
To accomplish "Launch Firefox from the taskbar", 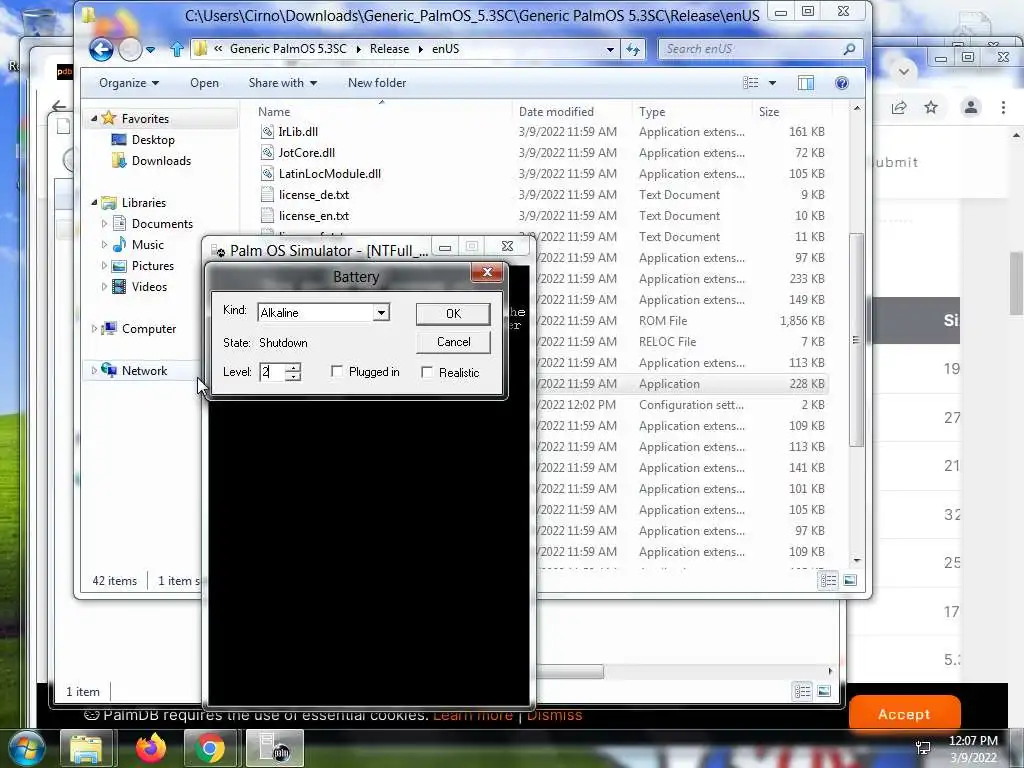I will (151, 748).
